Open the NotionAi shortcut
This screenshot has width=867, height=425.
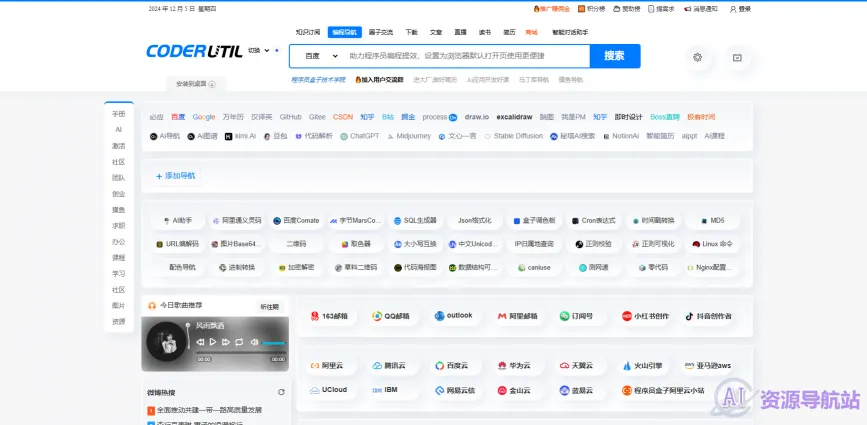621,136
